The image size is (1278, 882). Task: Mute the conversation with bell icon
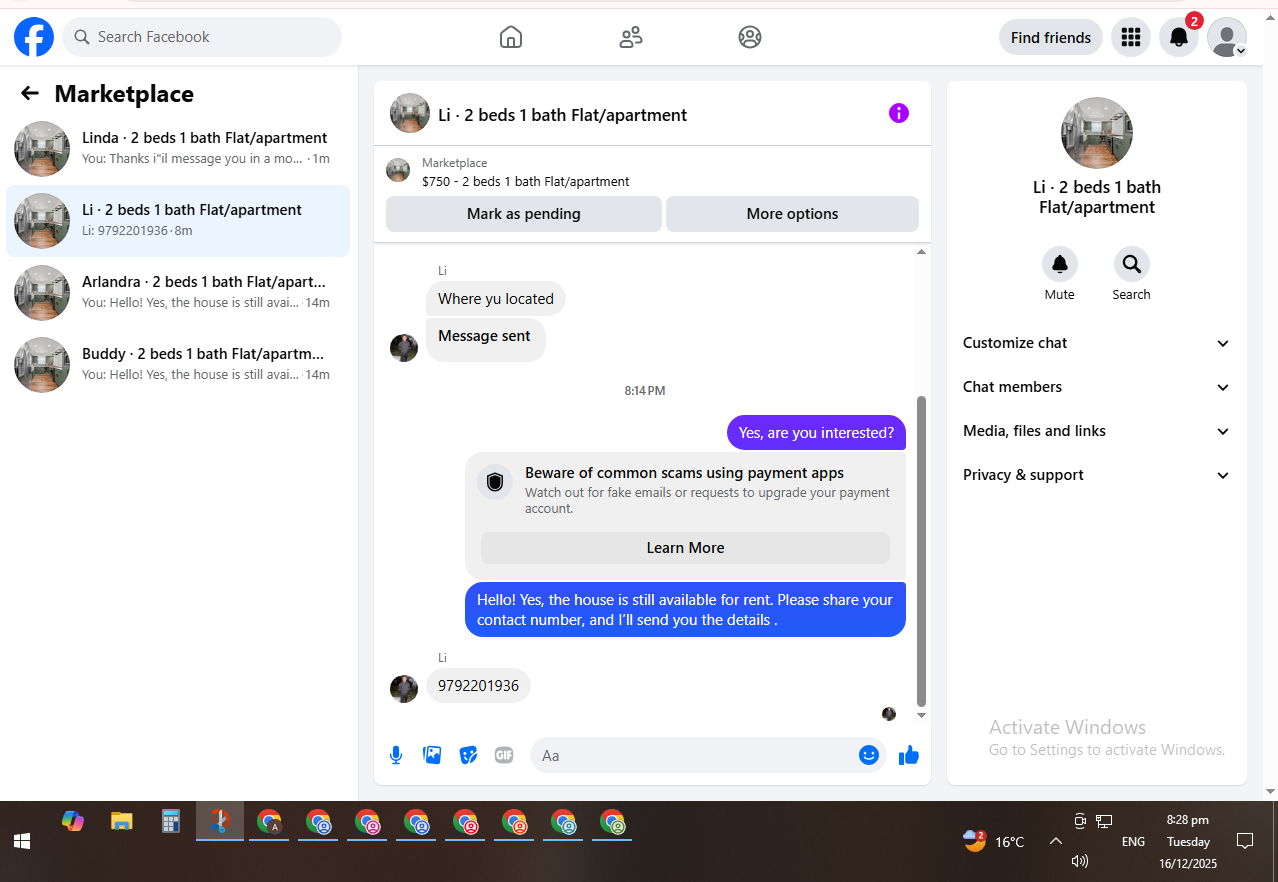(x=1060, y=264)
